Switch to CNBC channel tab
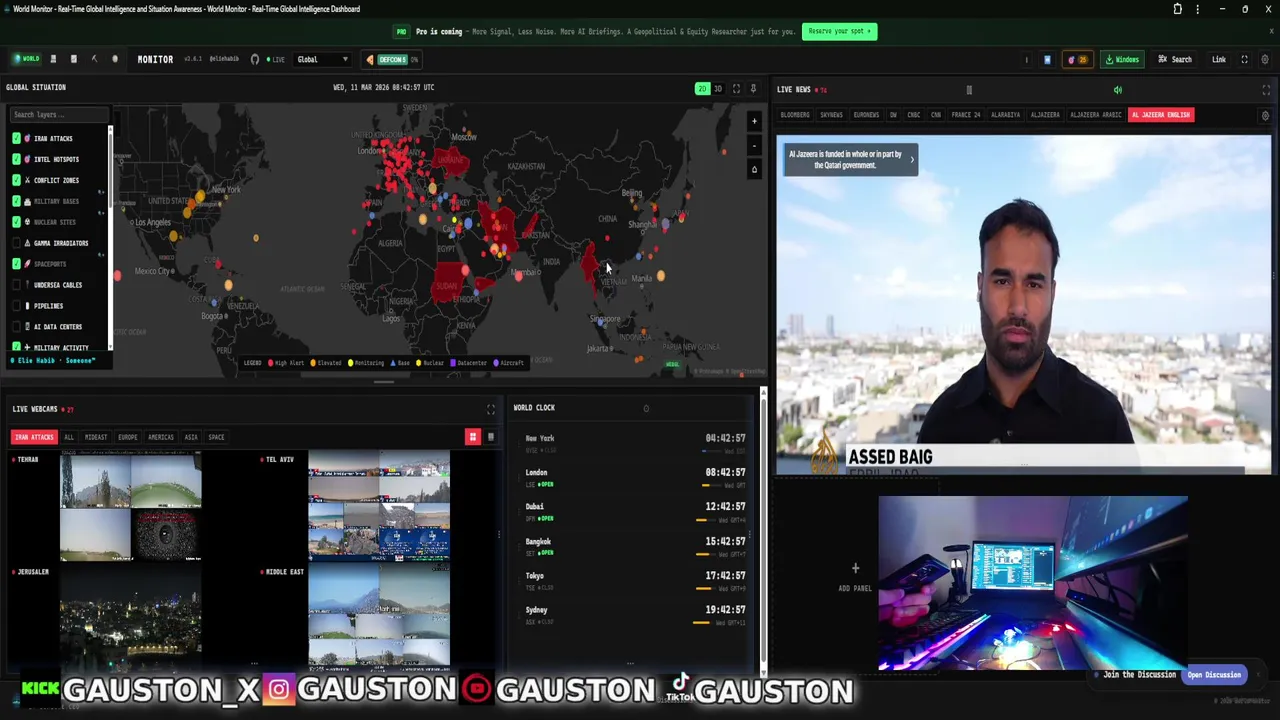 tap(913, 115)
